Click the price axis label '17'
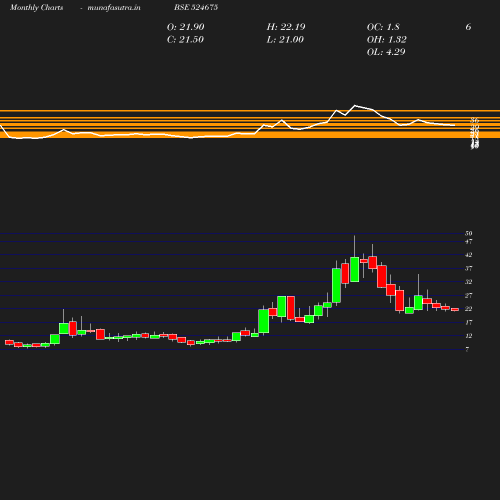This screenshot has height=500, width=500. tap(468, 322)
